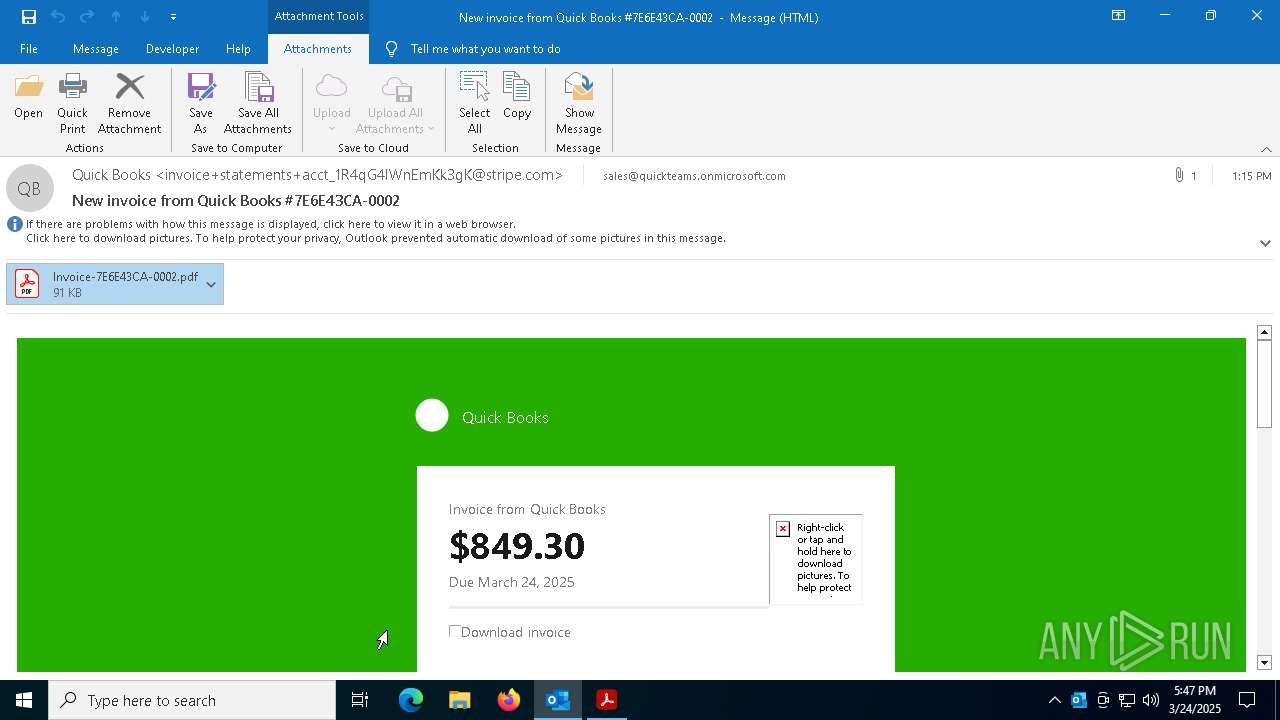The width and height of the screenshot is (1280, 720).
Task: Click the Due March 24, 2025 text
Action: [x=512, y=582]
